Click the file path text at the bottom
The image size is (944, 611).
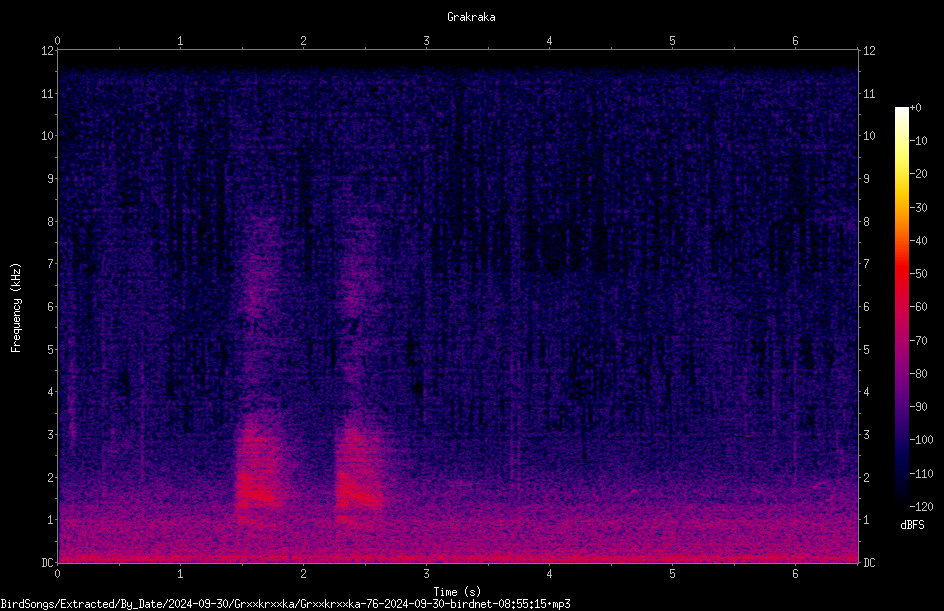pos(285,604)
